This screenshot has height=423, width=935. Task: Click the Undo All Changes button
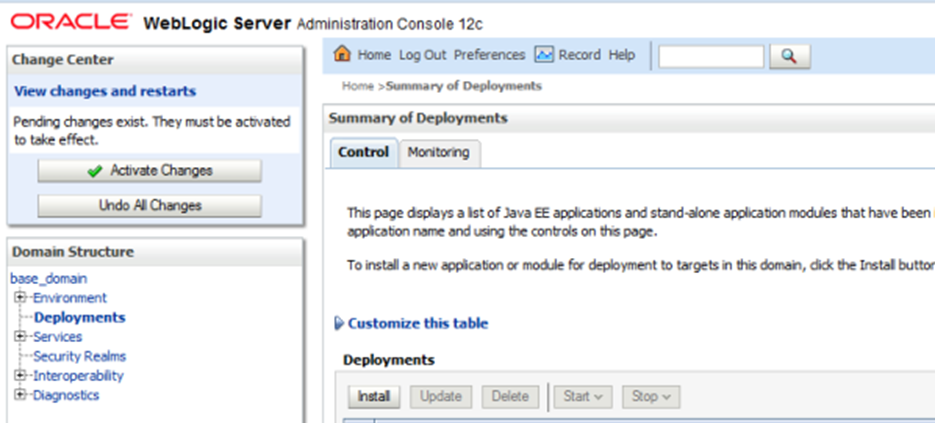(150, 206)
